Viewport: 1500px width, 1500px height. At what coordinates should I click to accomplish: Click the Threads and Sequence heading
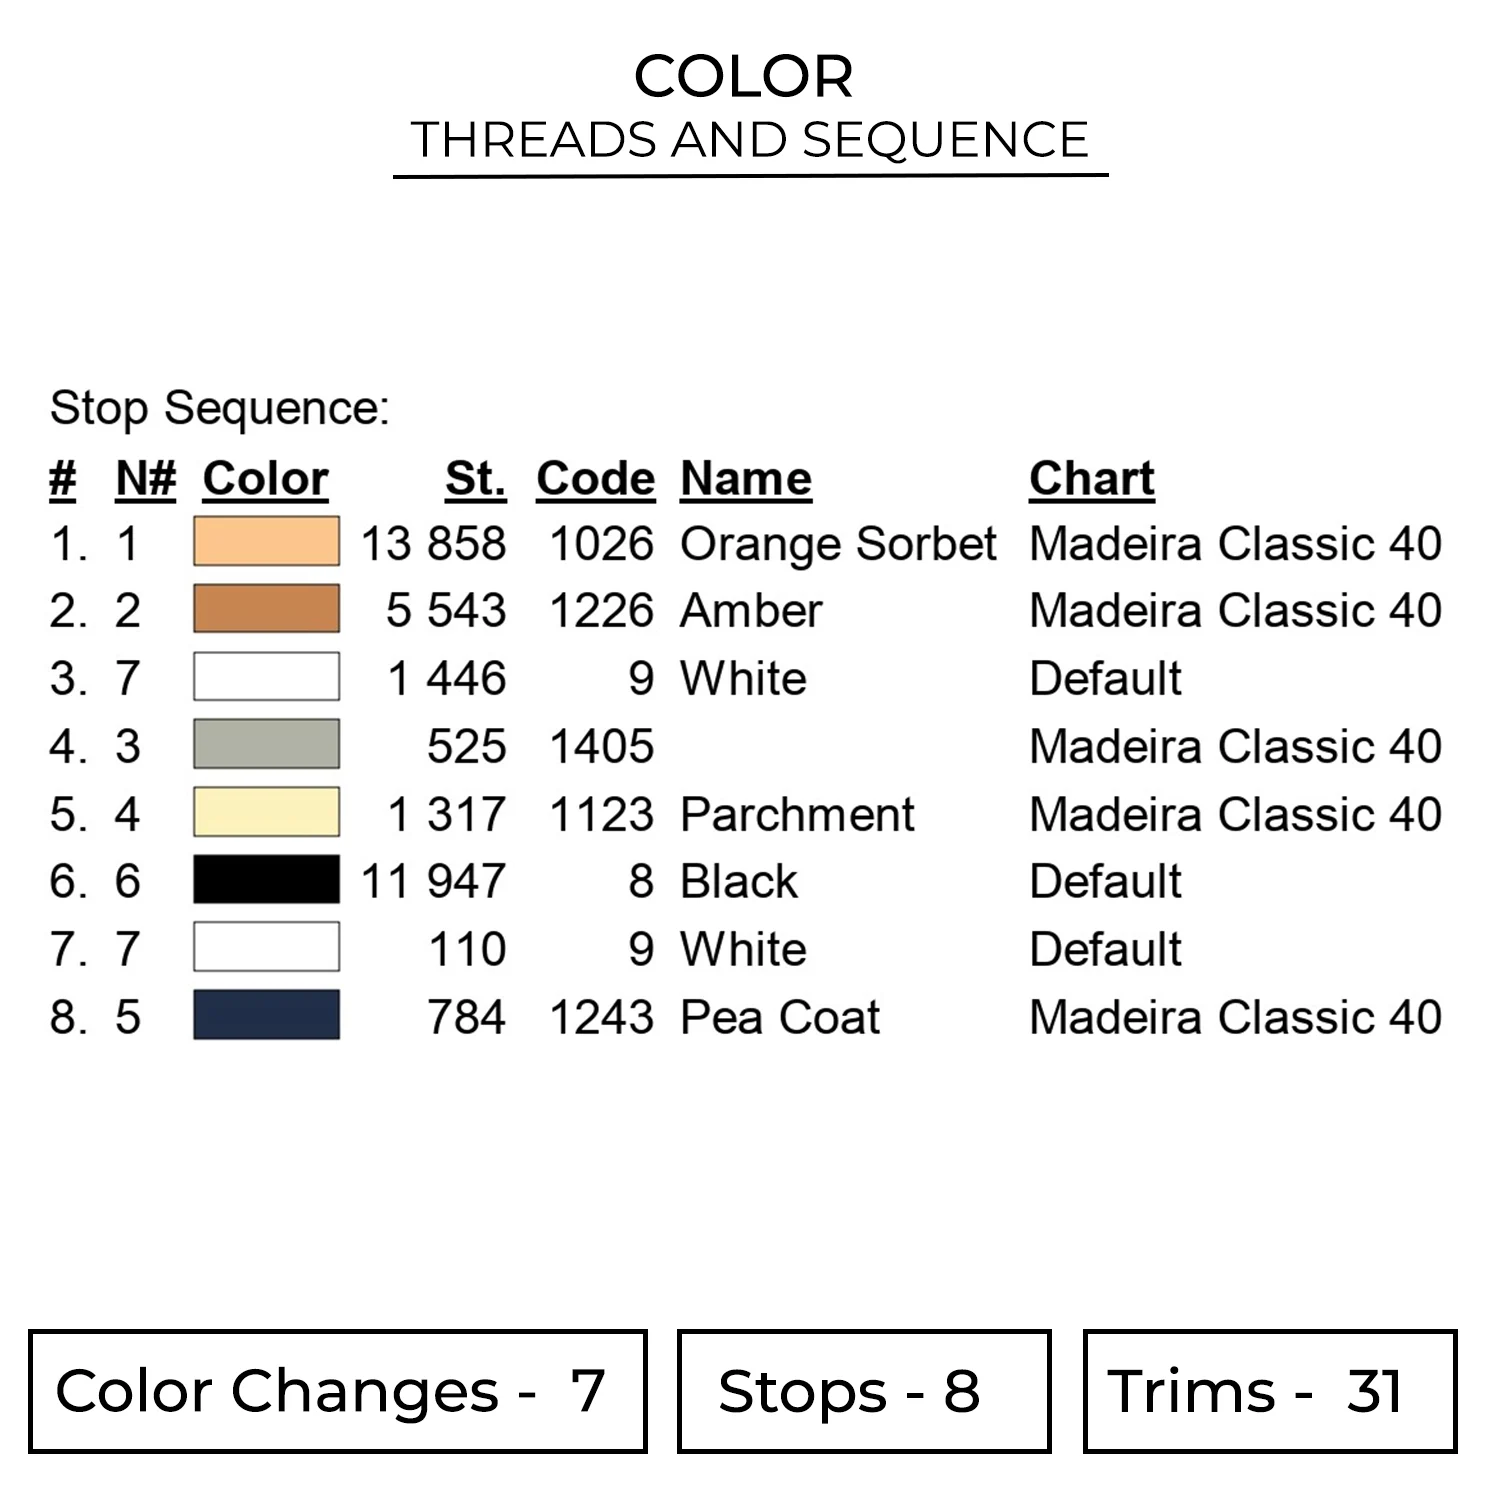[x=750, y=140]
